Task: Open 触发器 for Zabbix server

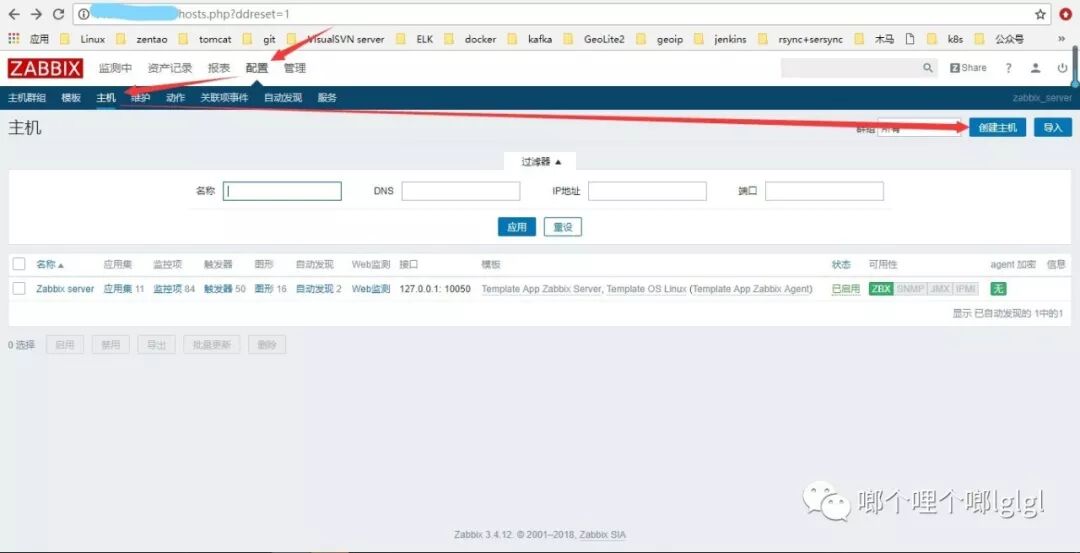Action: click(x=218, y=289)
